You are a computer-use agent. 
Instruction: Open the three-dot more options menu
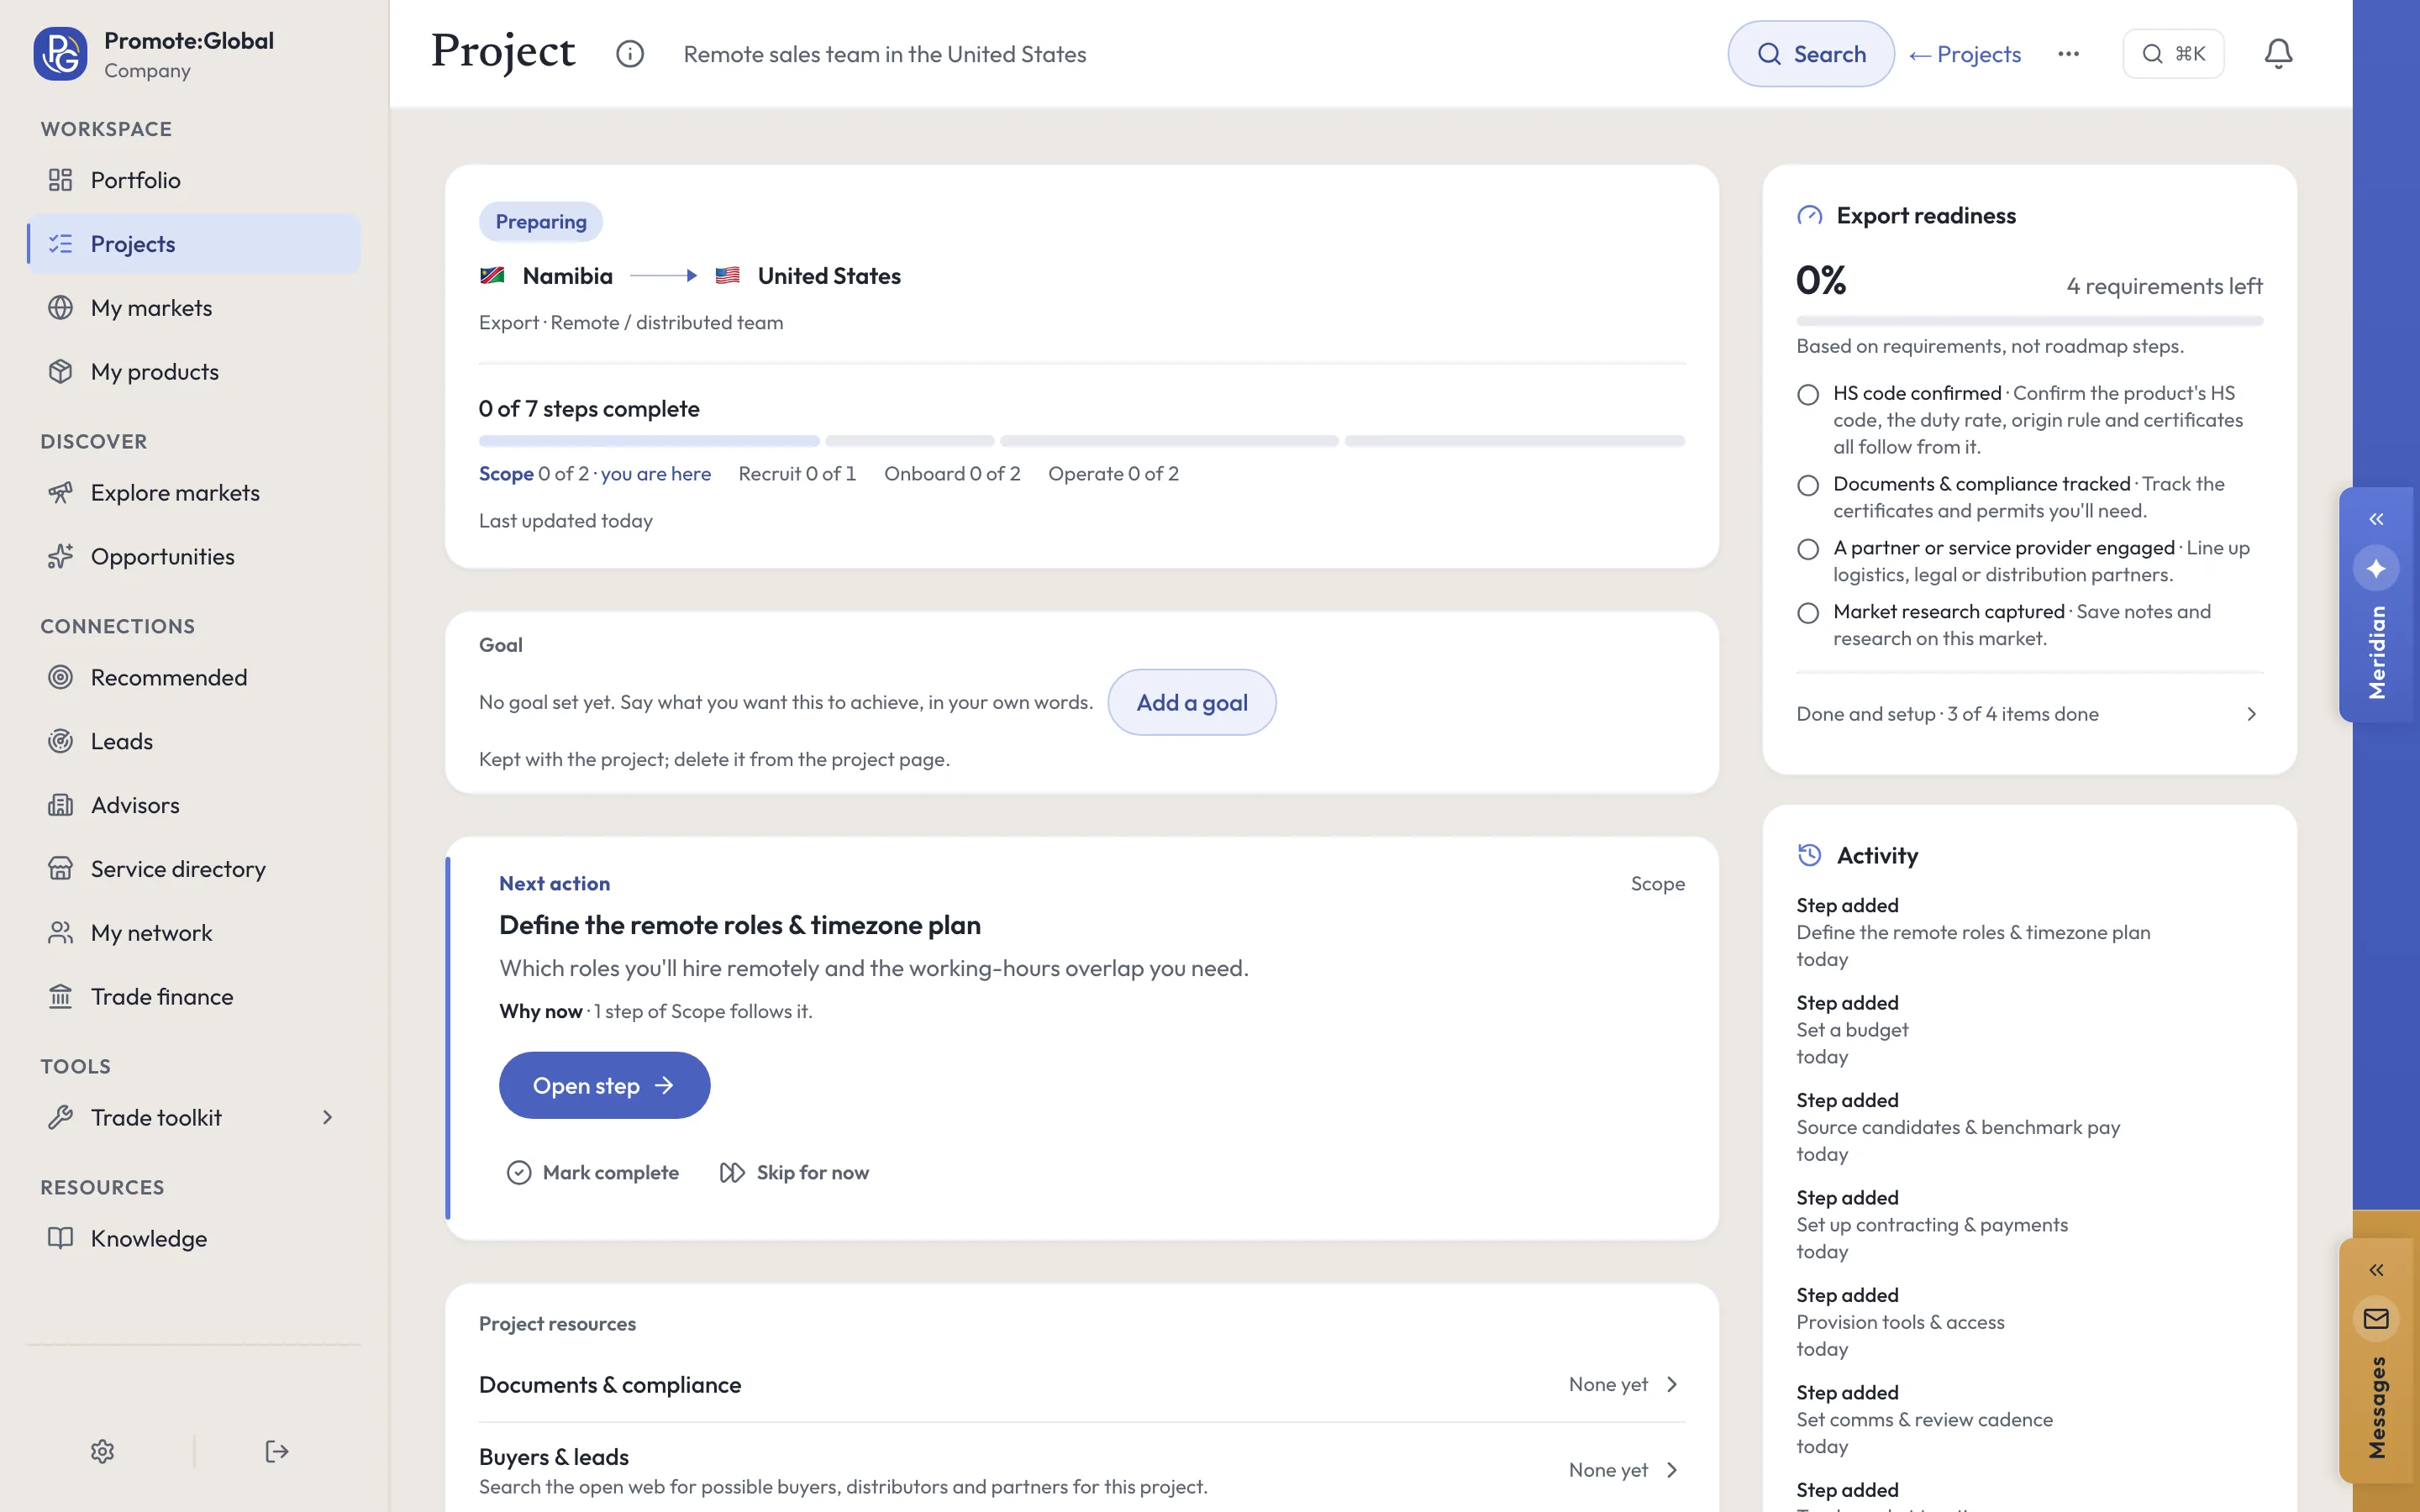2069,54
